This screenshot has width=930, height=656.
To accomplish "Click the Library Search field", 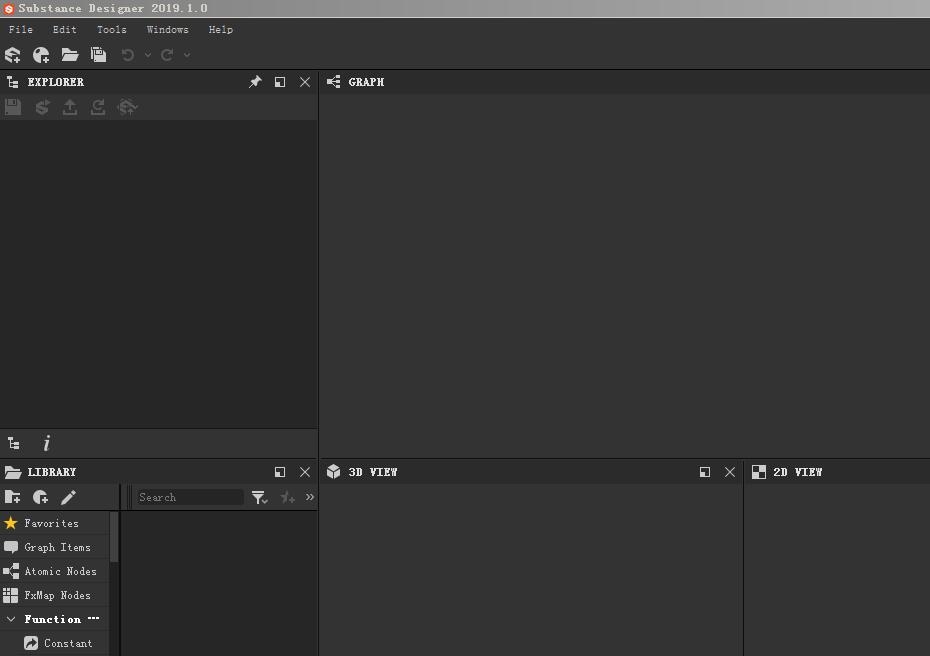I will click(189, 497).
